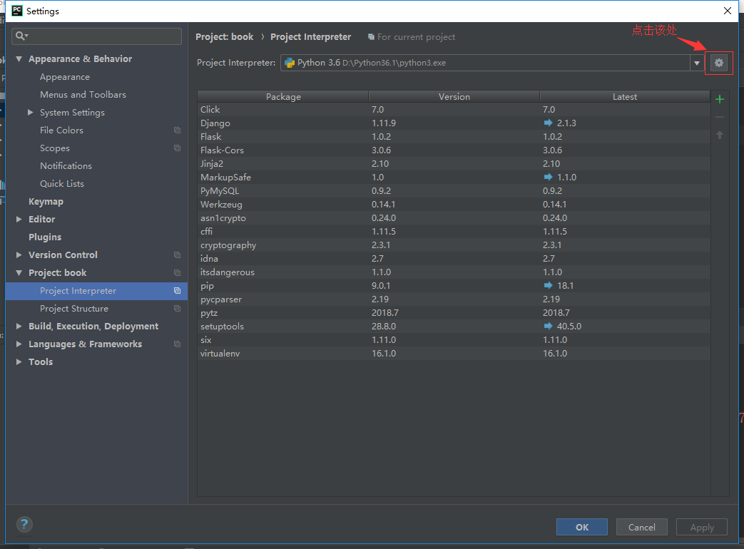Click the OK button
The image size is (744, 549).
pyautogui.click(x=582, y=527)
